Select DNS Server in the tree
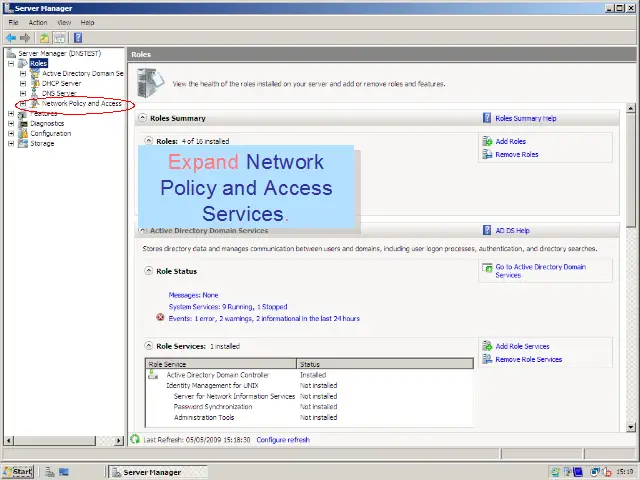This screenshot has width=640, height=480. click(x=59, y=93)
